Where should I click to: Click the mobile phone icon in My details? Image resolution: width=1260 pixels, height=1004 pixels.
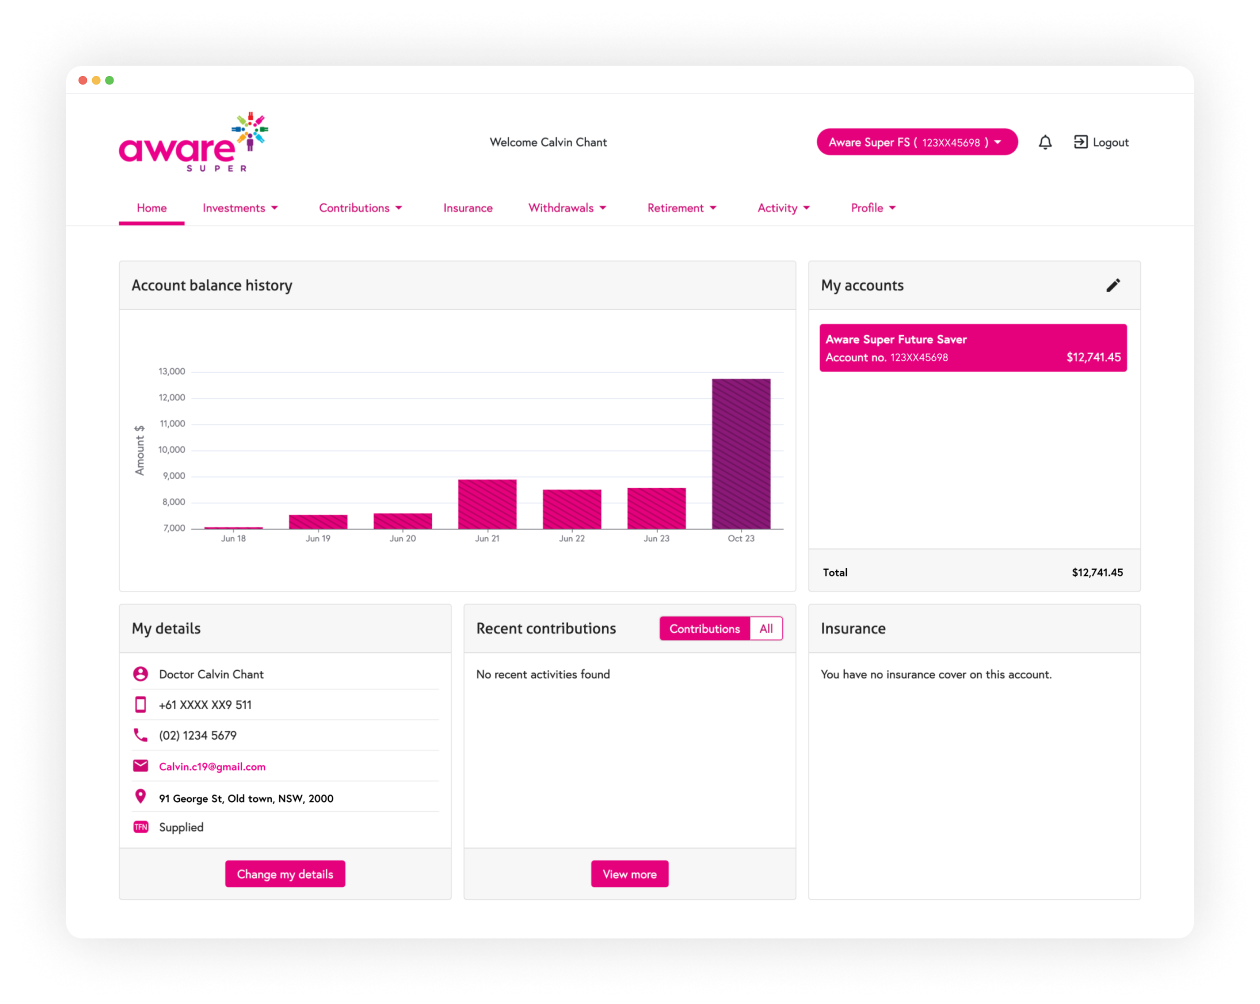point(140,704)
